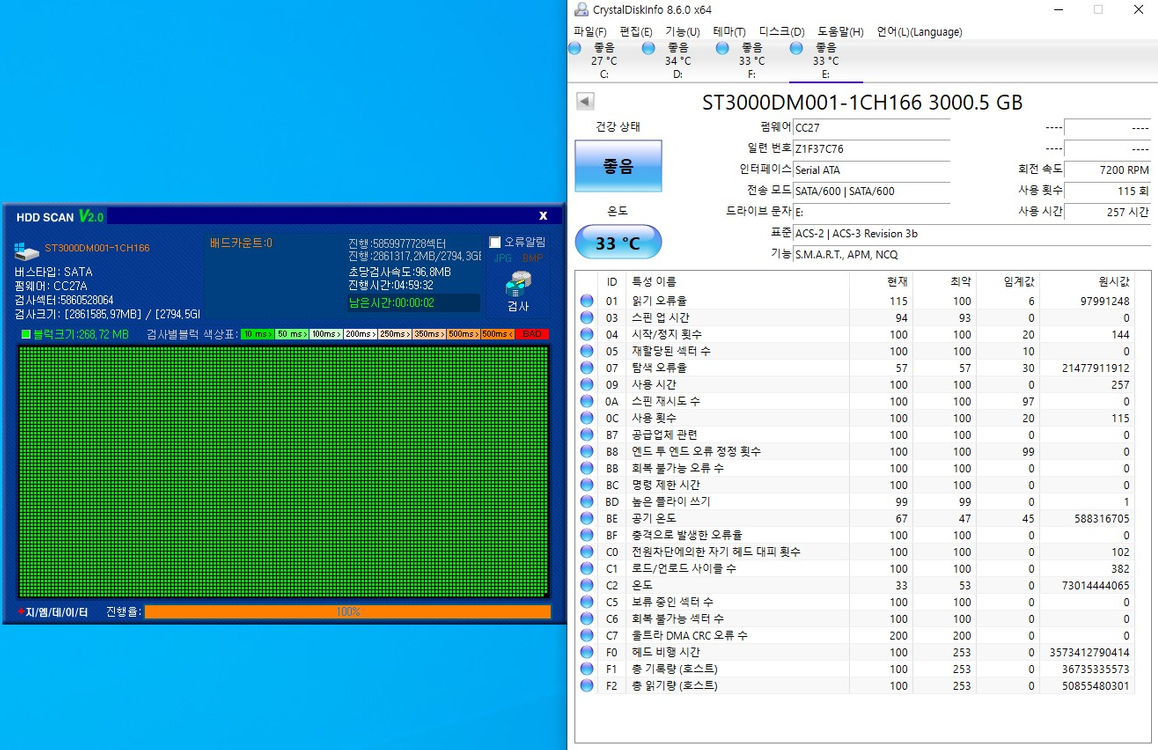The height and width of the screenshot is (750, 1158).
Task: Enable the 오류알림 checkbox
Action: (495, 242)
